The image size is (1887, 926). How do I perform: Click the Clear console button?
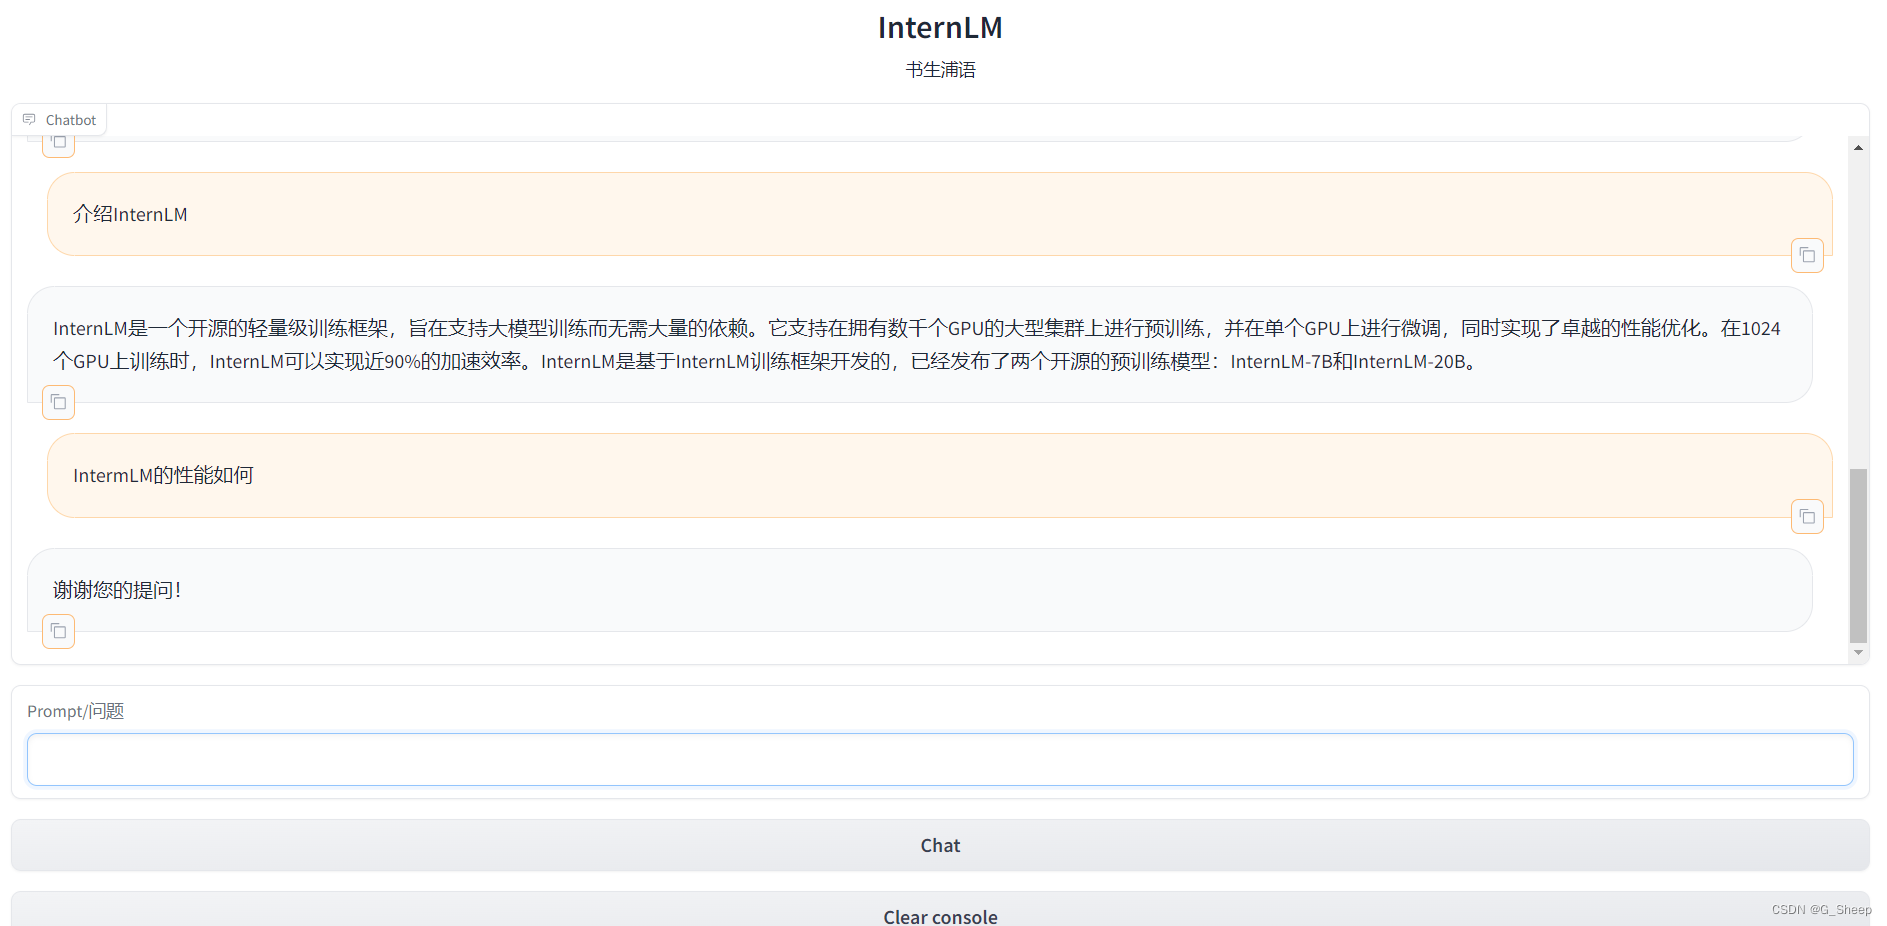[940, 911]
